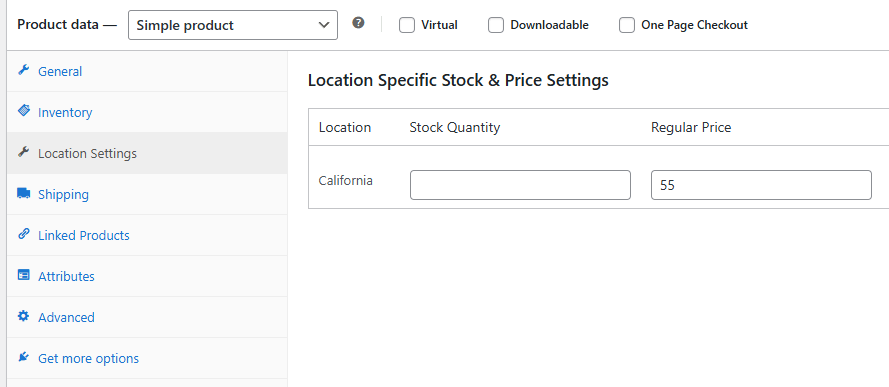Click the Advanced gear icon

pos(23,316)
